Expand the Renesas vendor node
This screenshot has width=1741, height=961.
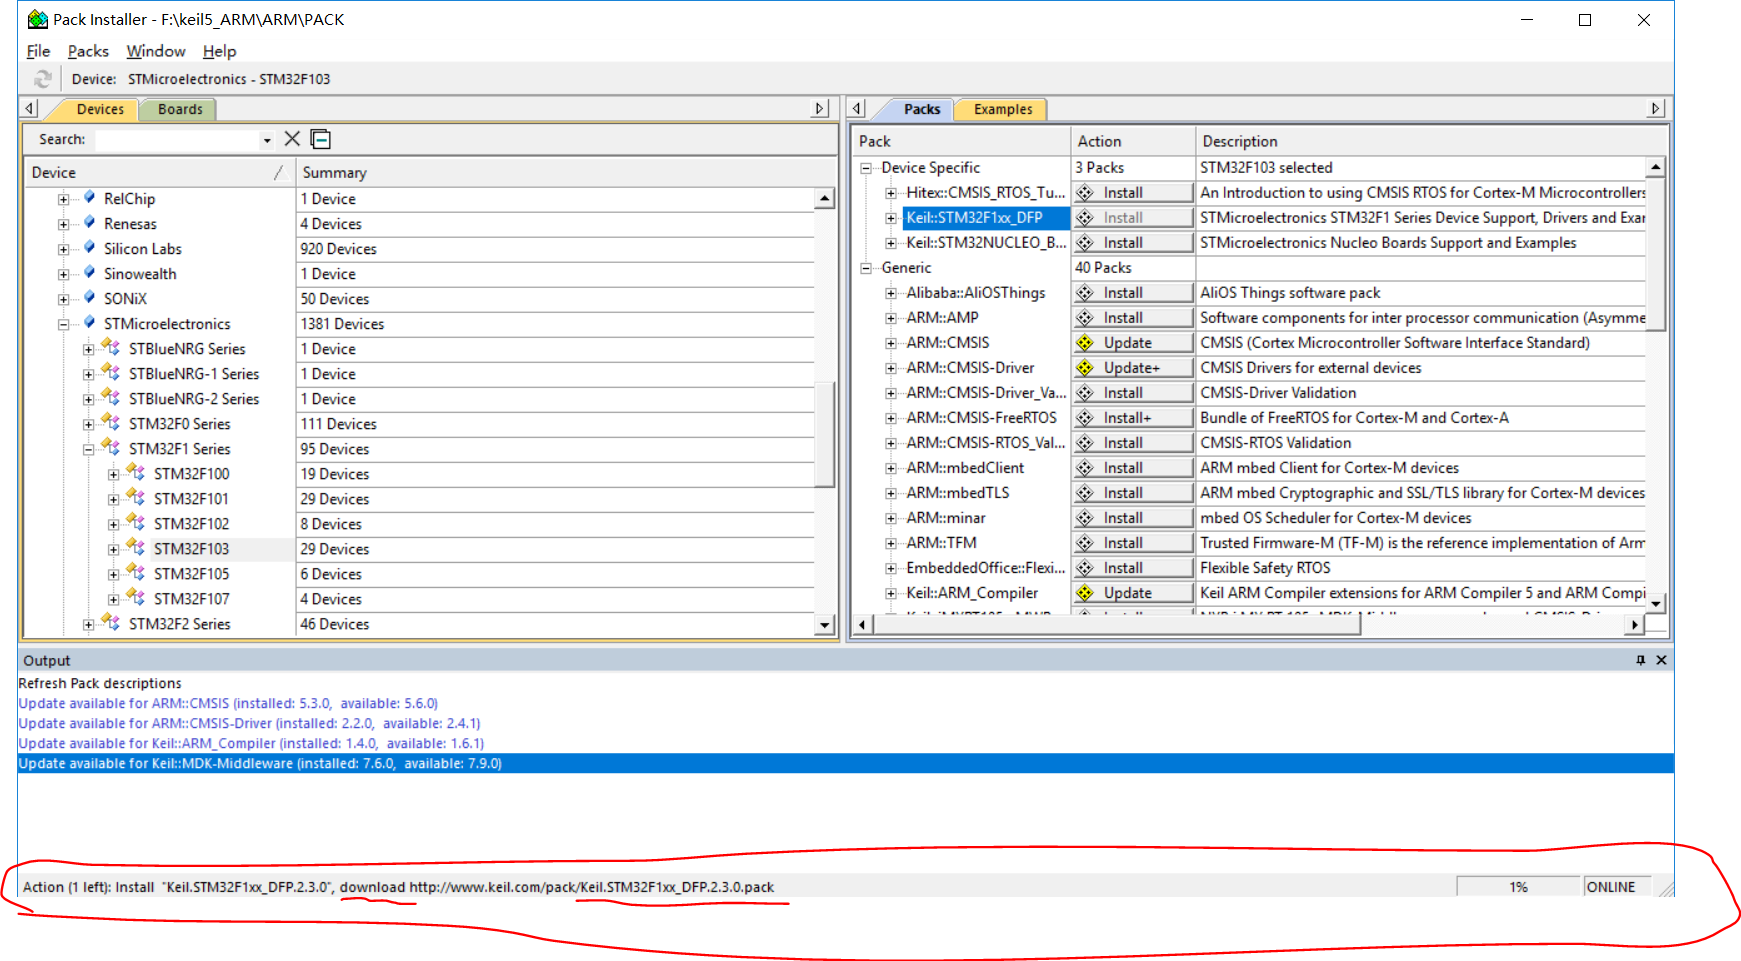tap(64, 224)
